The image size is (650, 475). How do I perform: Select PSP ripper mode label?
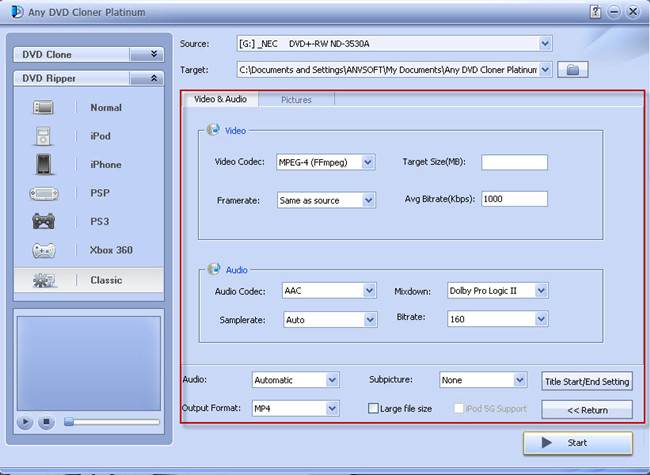point(100,193)
